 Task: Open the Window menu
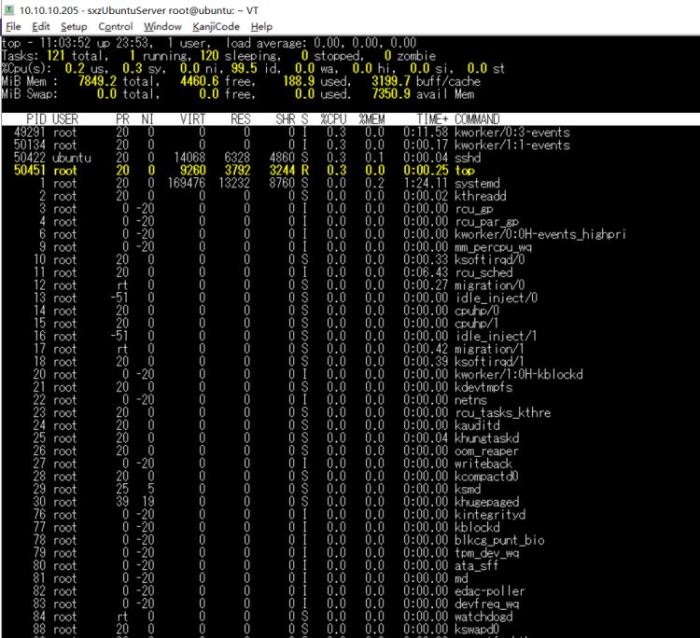click(x=162, y=27)
